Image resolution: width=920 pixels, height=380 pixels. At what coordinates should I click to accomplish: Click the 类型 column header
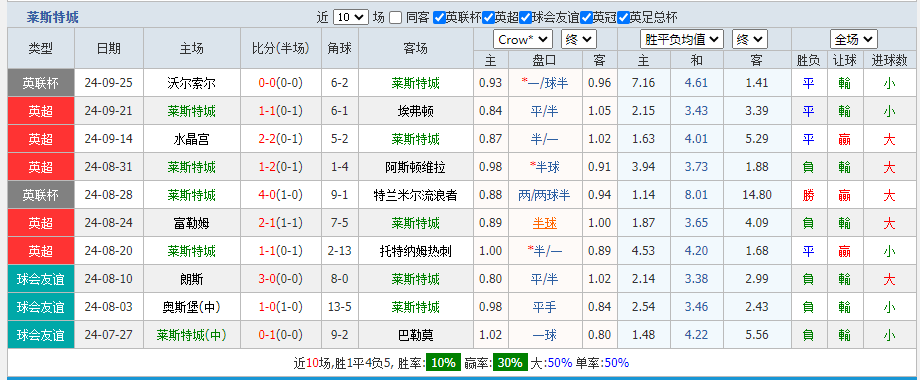pos(41,48)
